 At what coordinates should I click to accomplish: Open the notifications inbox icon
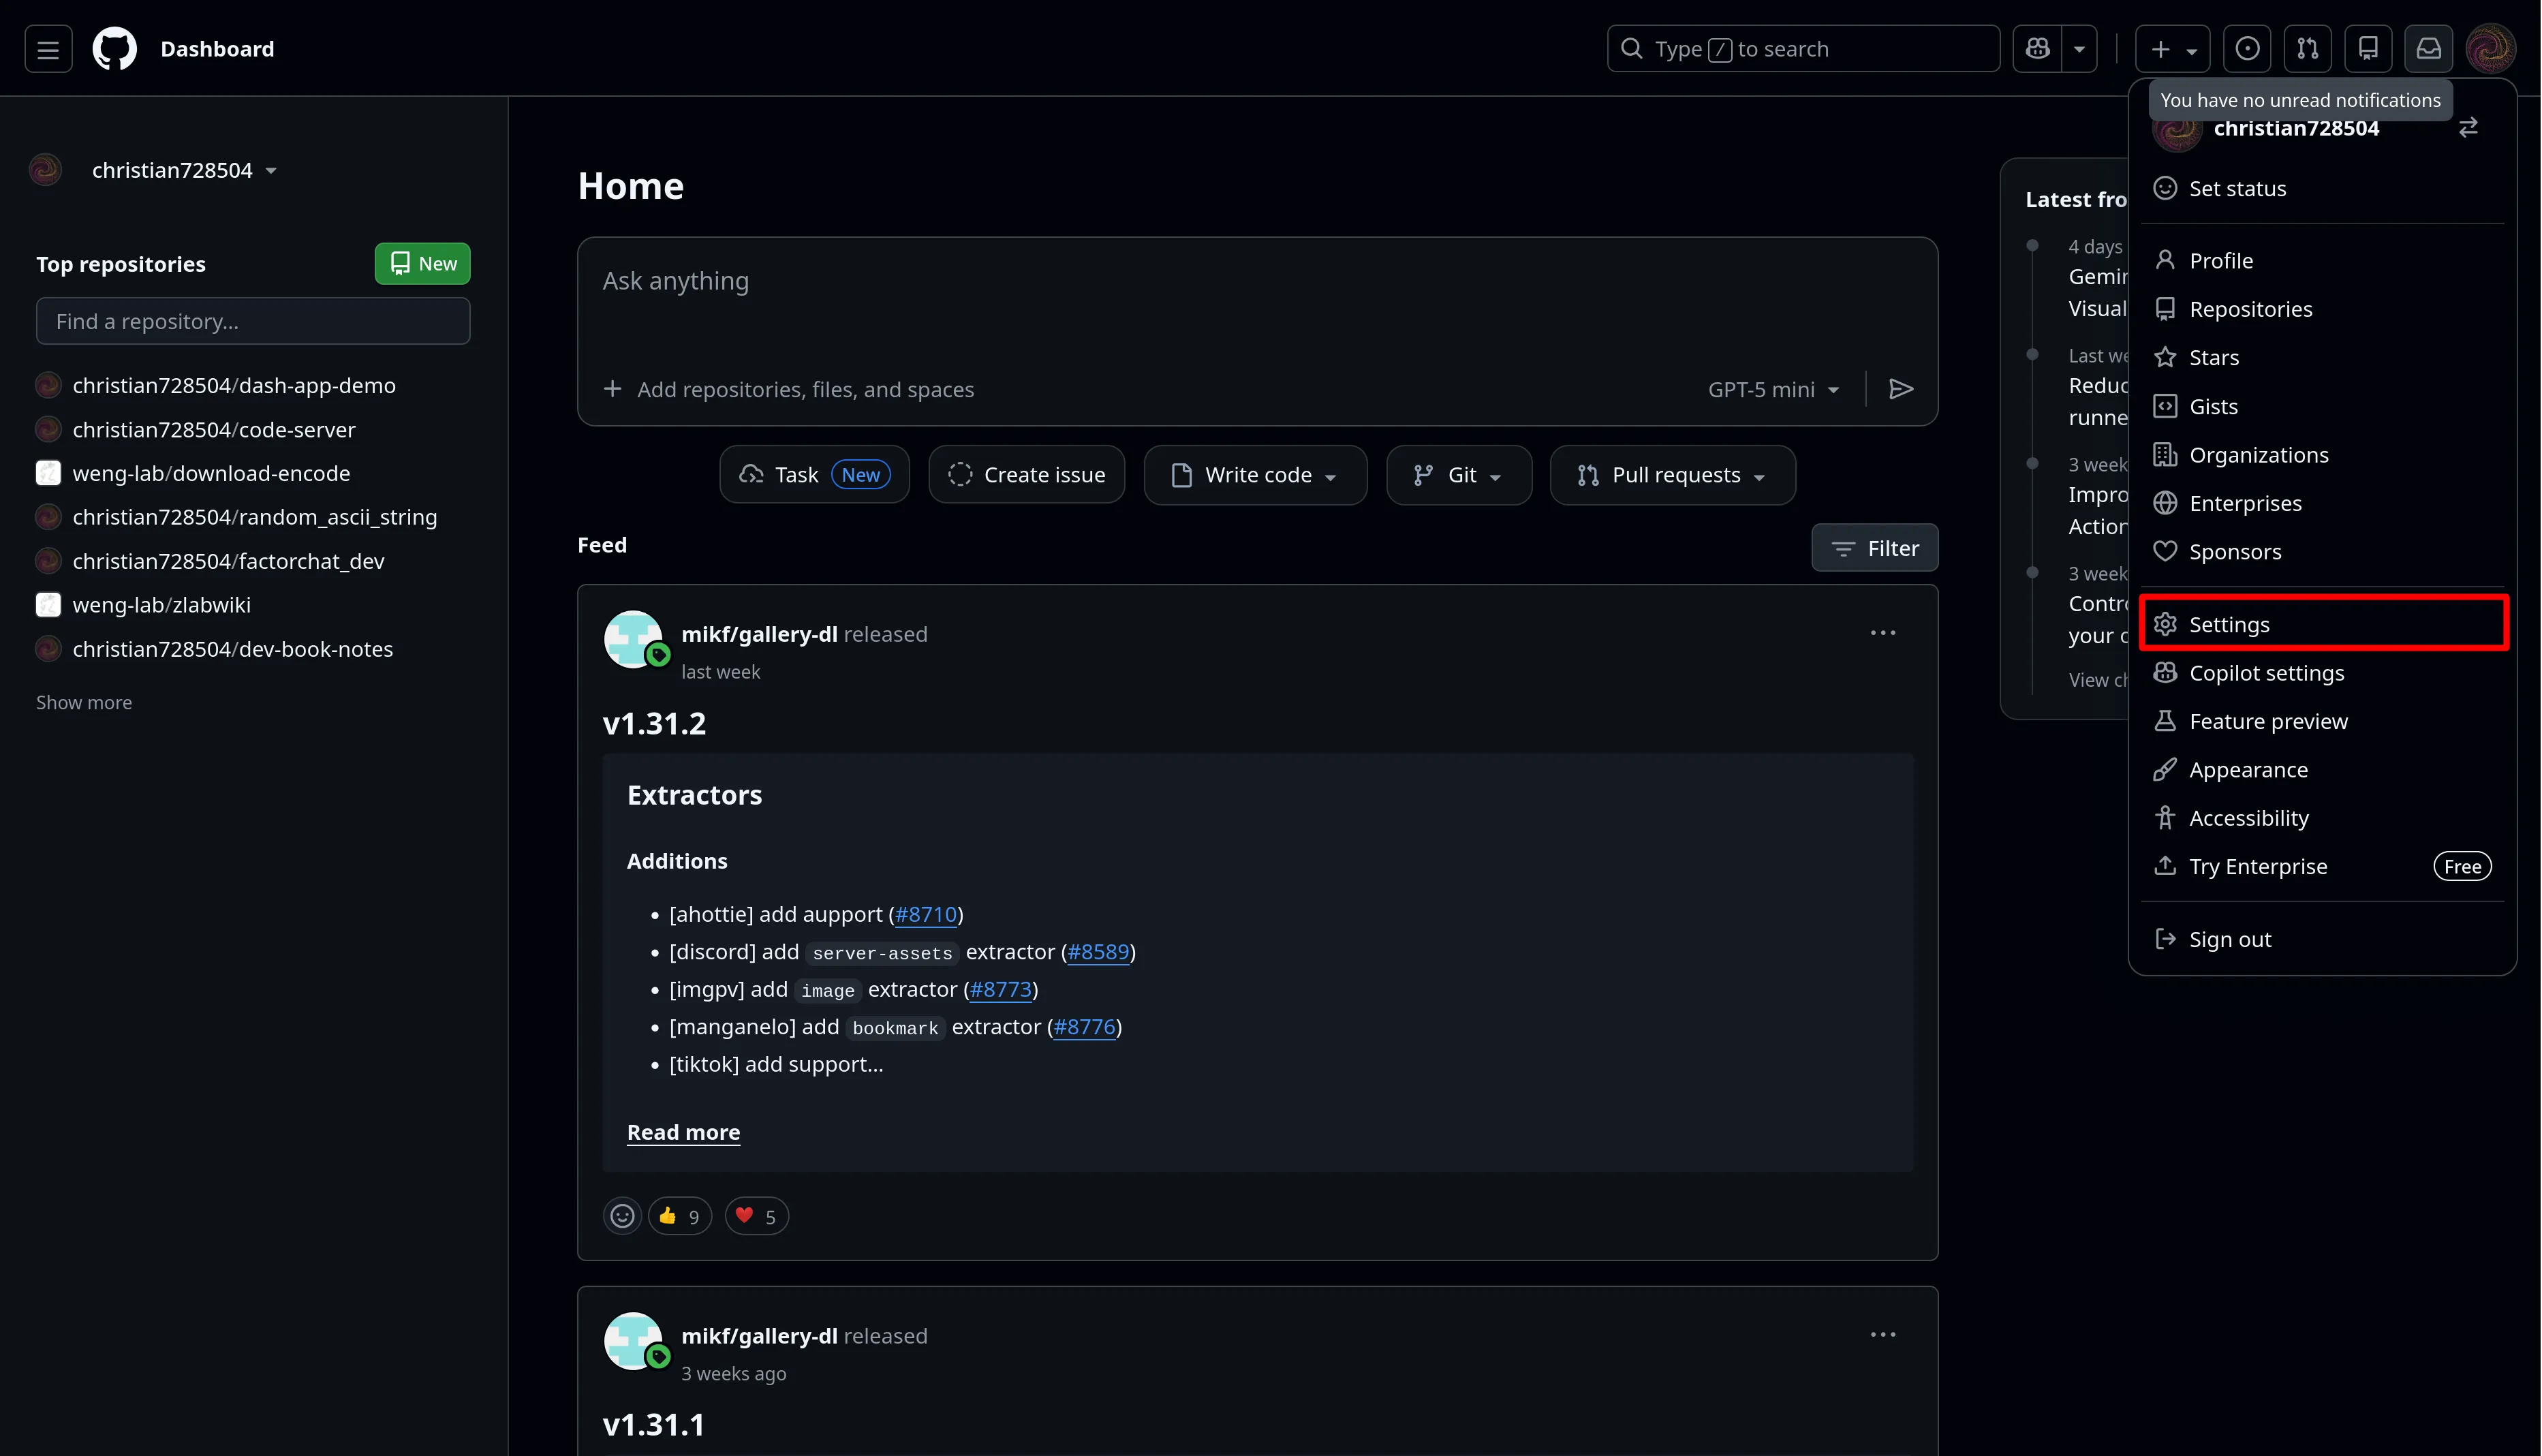point(2428,49)
